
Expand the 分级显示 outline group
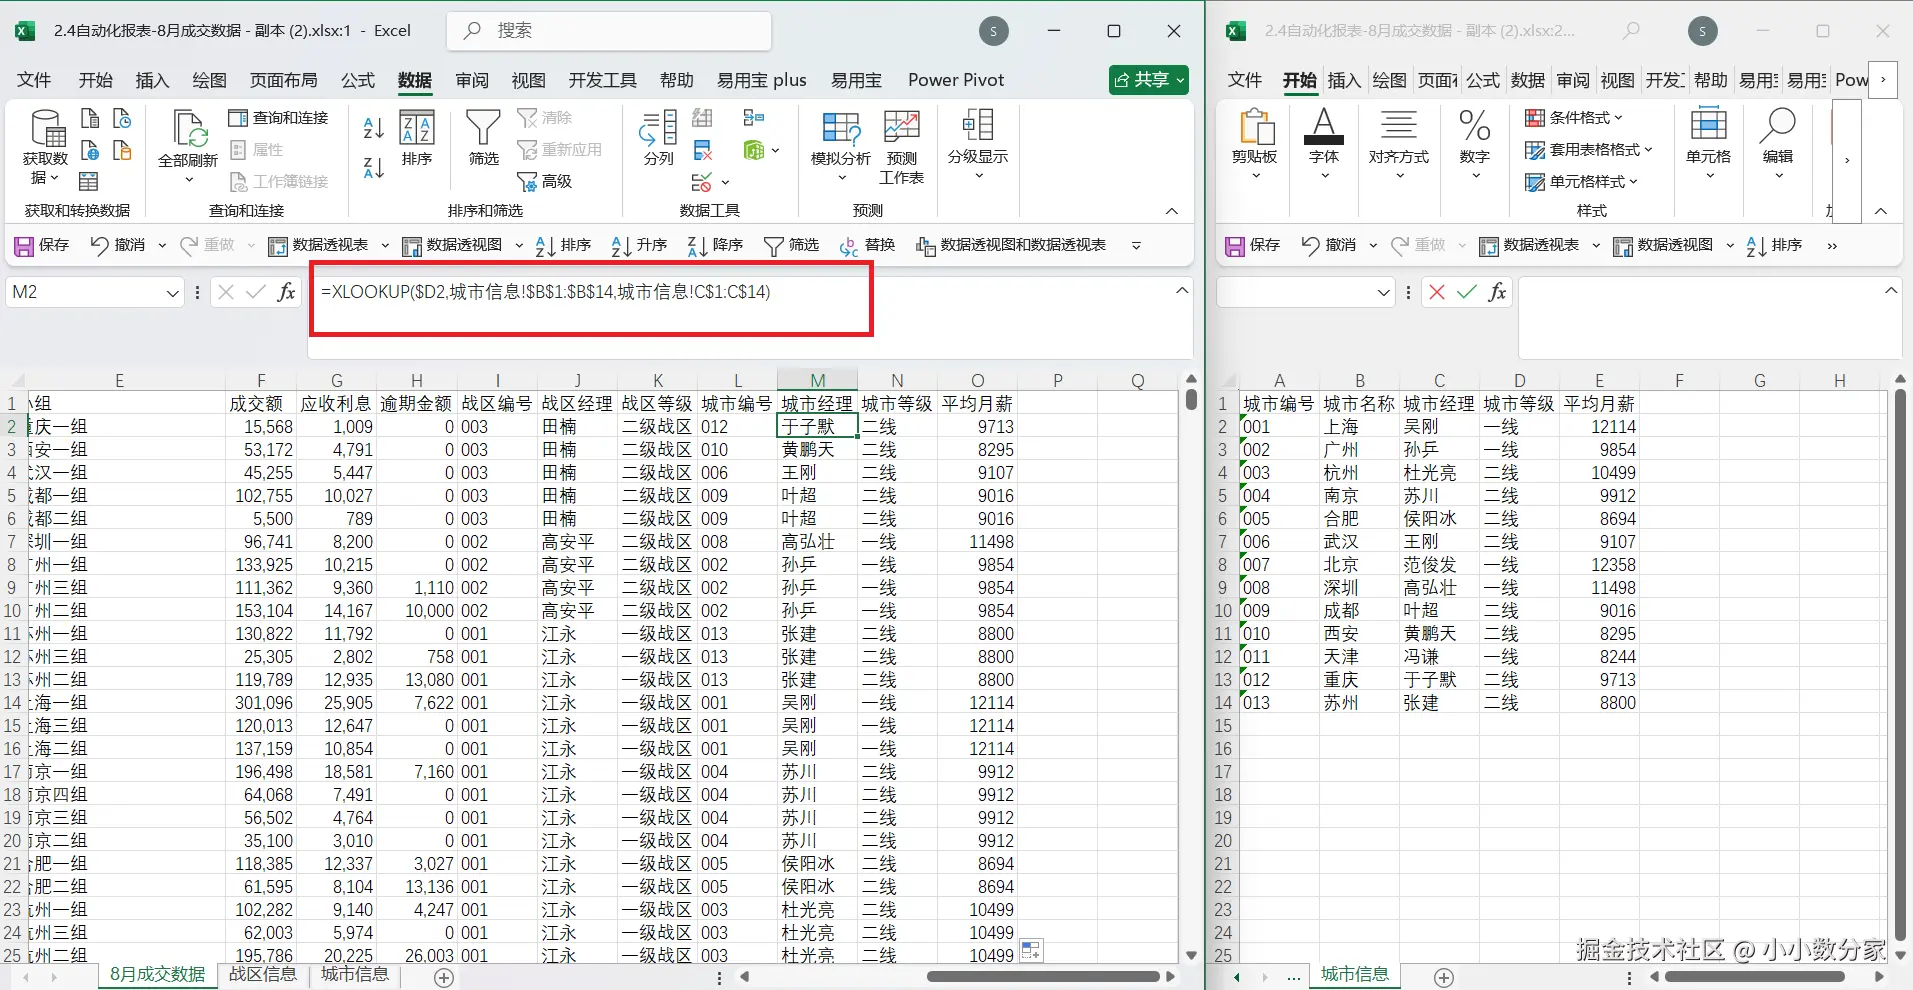tap(978, 145)
